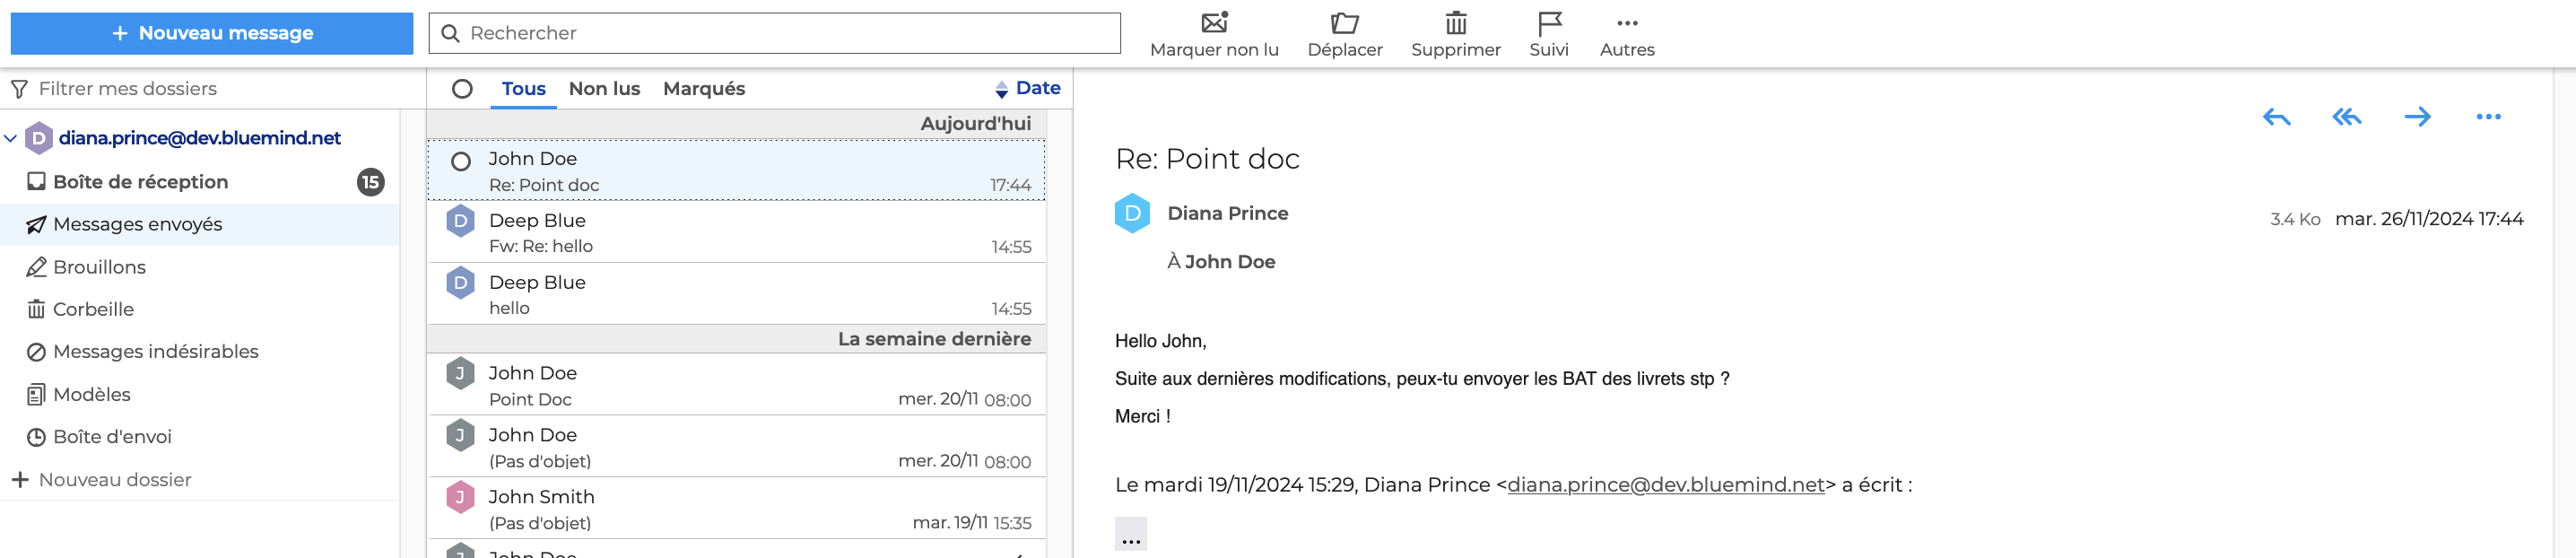Reply to all with double arrow icon

2346,117
